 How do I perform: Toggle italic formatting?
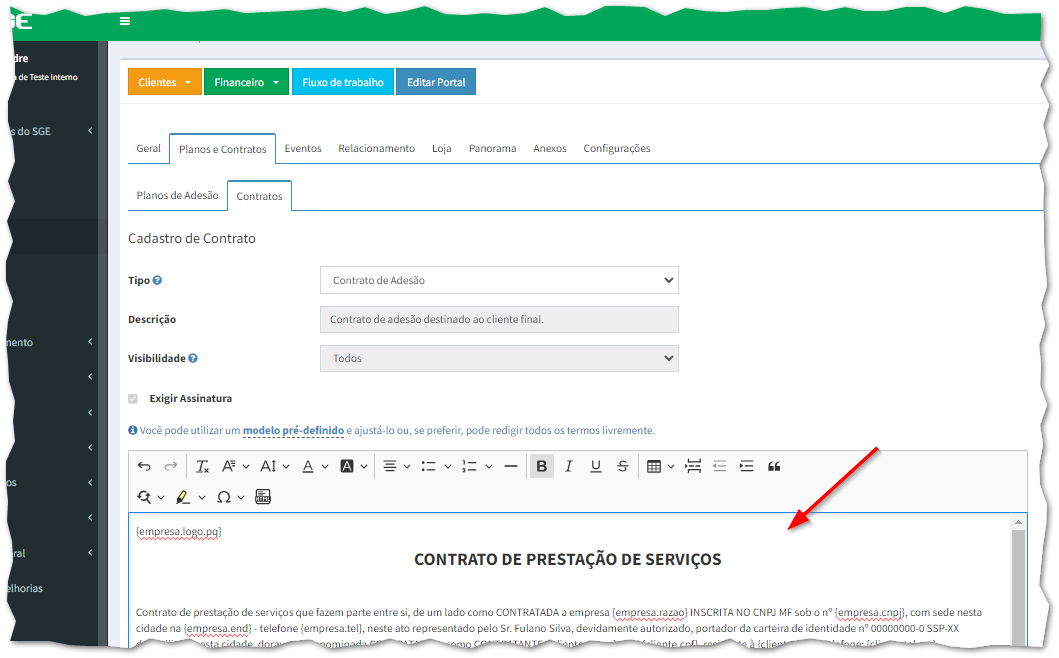pyautogui.click(x=569, y=466)
